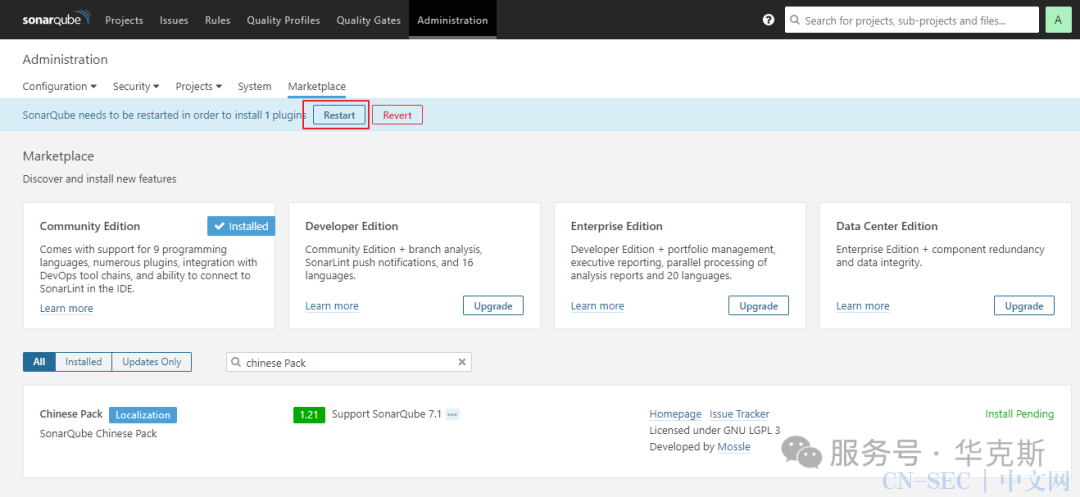The height and width of the screenshot is (497, 1080).
Task: Select the All plugins filter
Action: [x=39, y=362]
